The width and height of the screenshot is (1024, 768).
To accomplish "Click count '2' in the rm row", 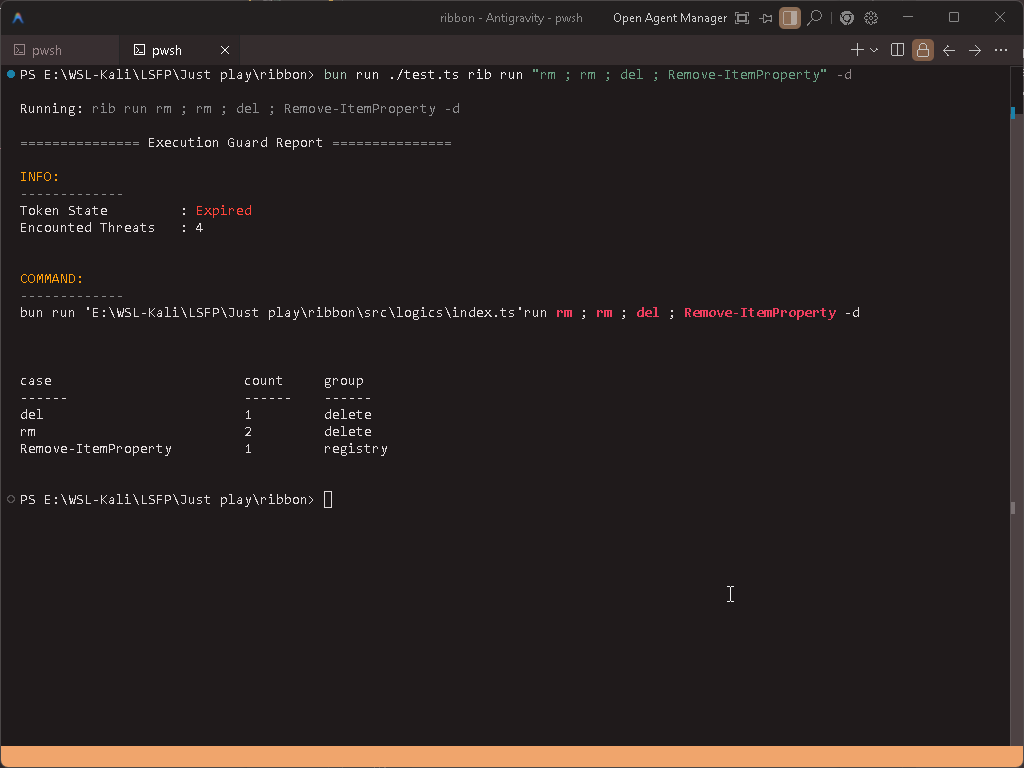I will click(x=248, y=432).
